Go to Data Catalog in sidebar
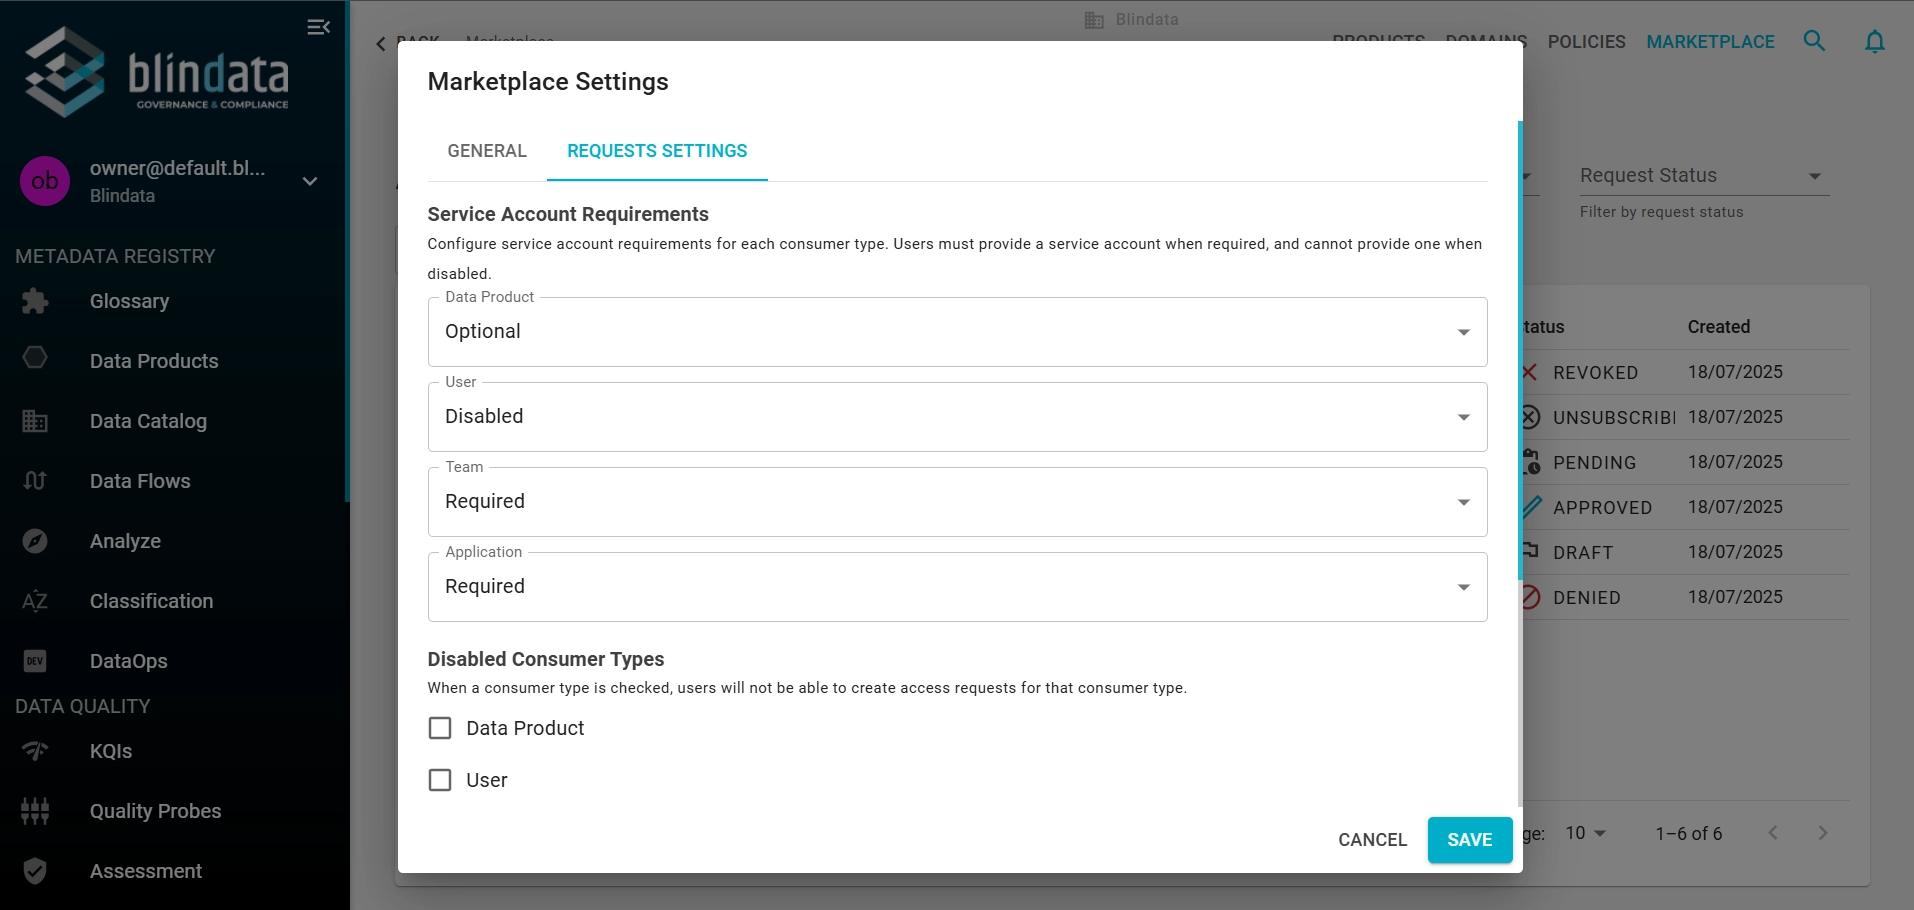1914x910 pixels. pos(148,421)
